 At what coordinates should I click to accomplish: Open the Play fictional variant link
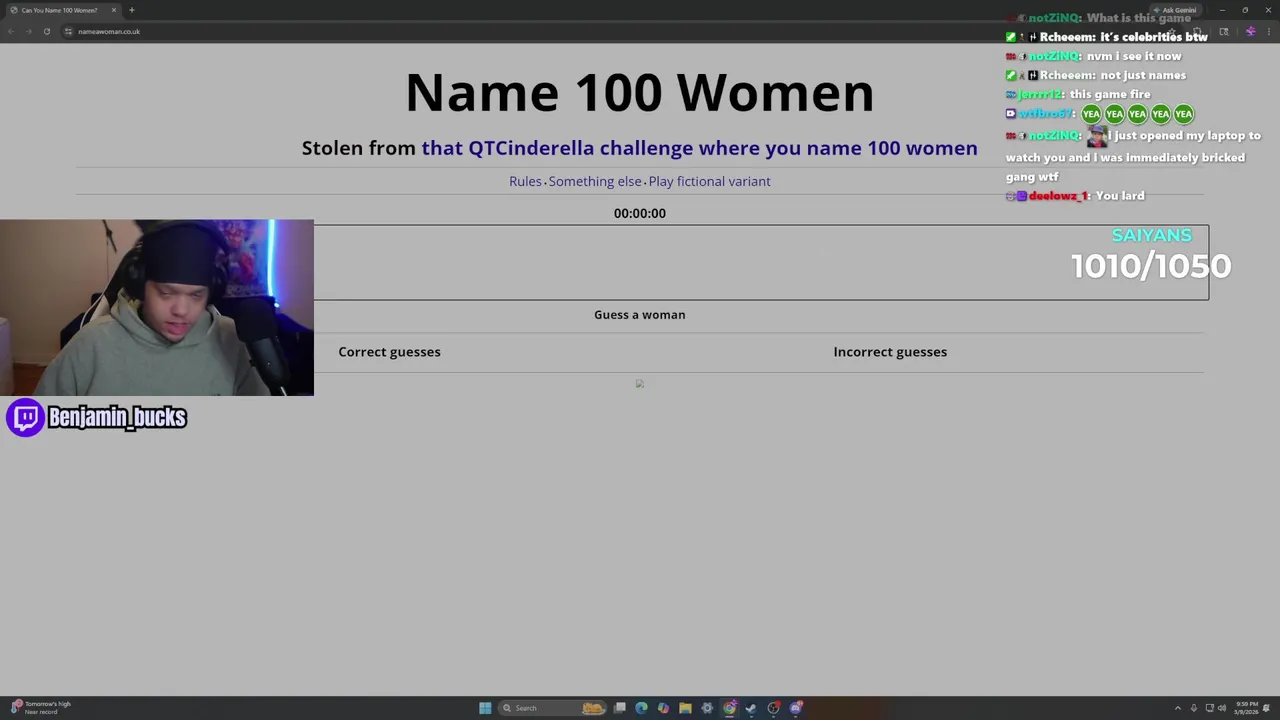coord(709,181)
